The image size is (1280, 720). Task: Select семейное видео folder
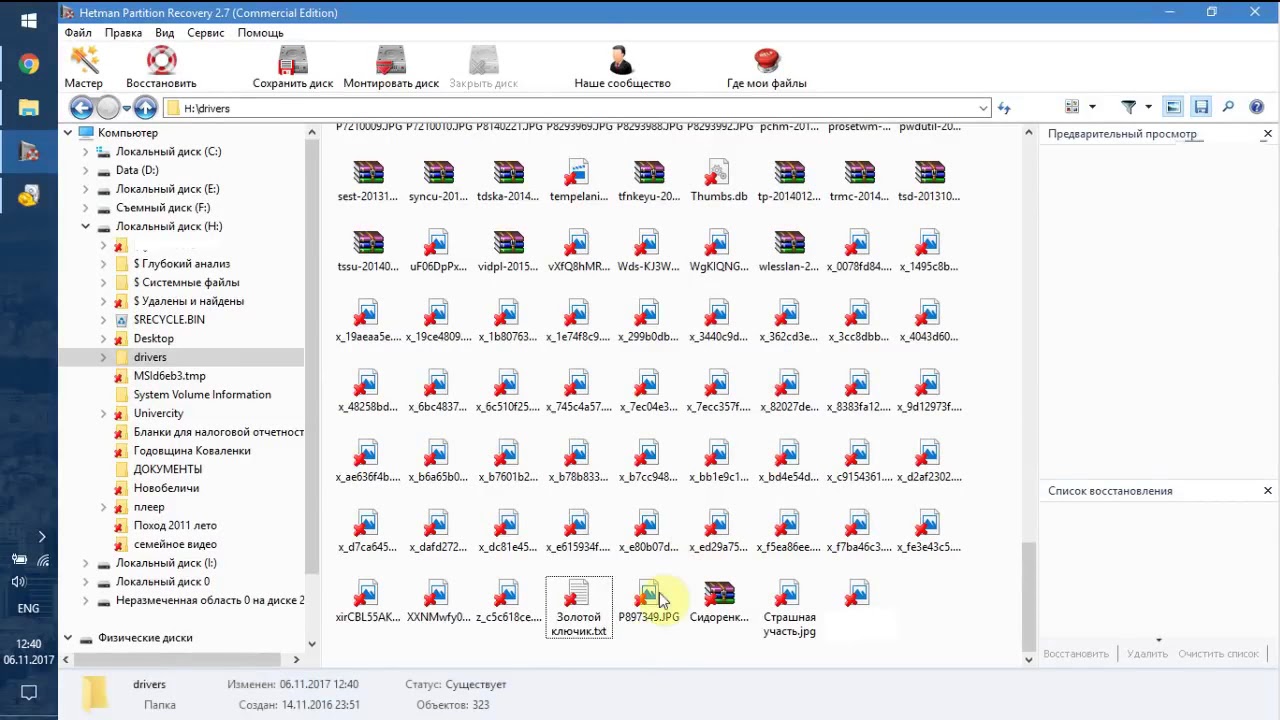click(x=175, y=544)
